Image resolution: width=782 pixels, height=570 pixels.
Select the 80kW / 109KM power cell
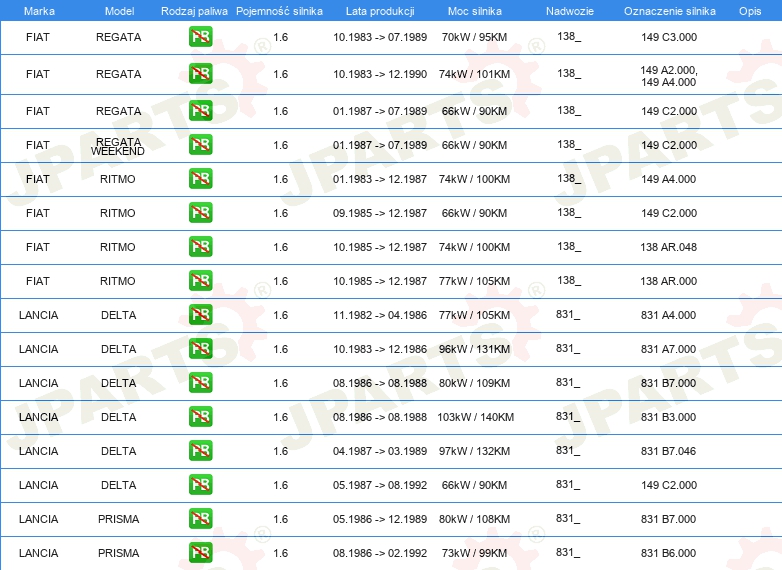[474, 382]
